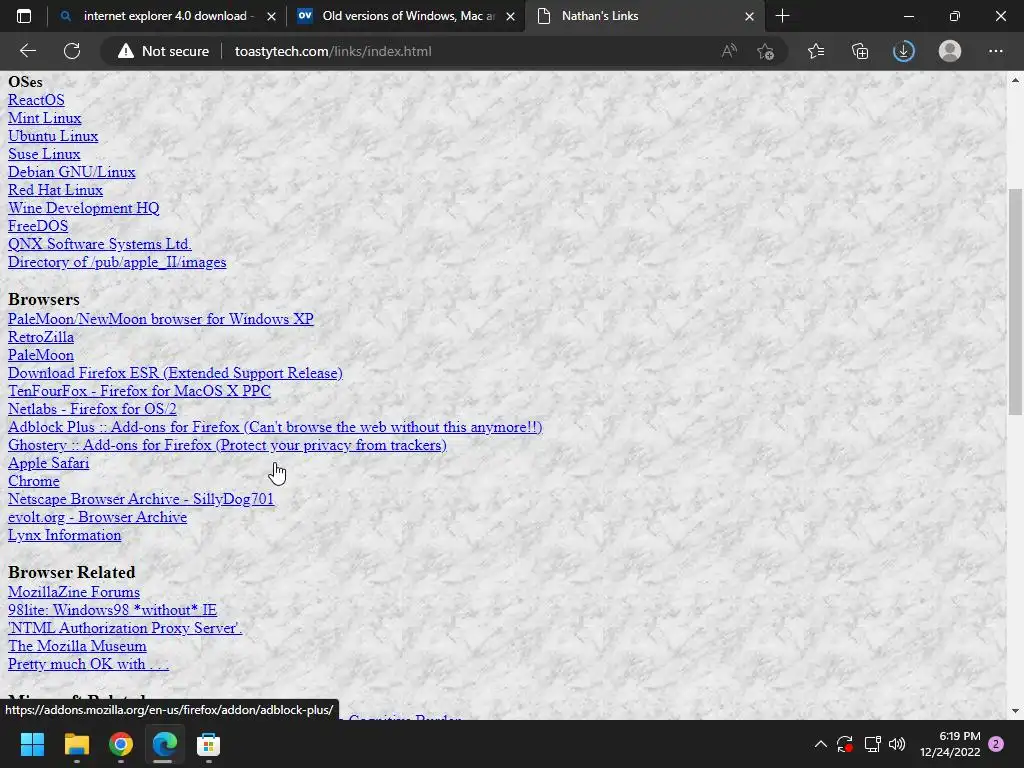Open volume speaker tray icon
Screen dimensions: 1024x768
897,744
